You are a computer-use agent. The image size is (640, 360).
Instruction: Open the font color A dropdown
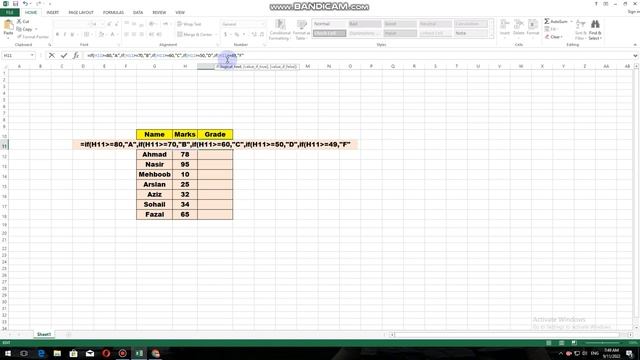(118, 34)
